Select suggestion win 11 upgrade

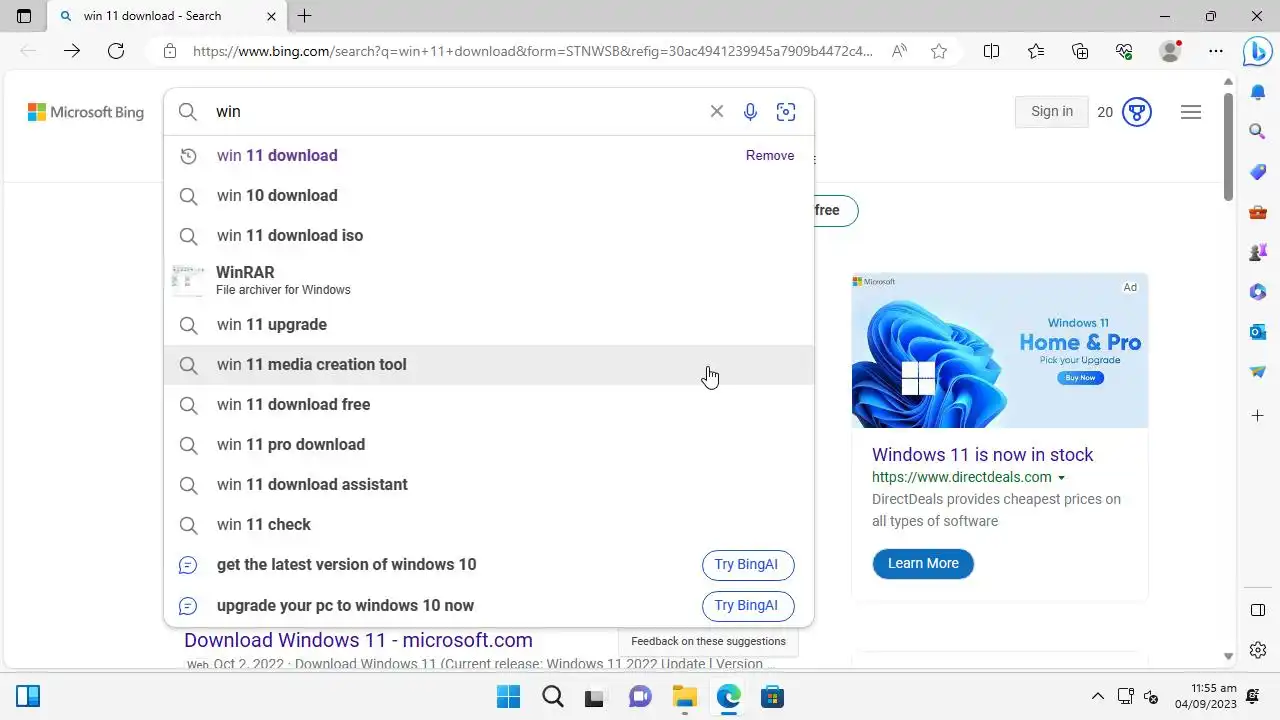[489, 324]
